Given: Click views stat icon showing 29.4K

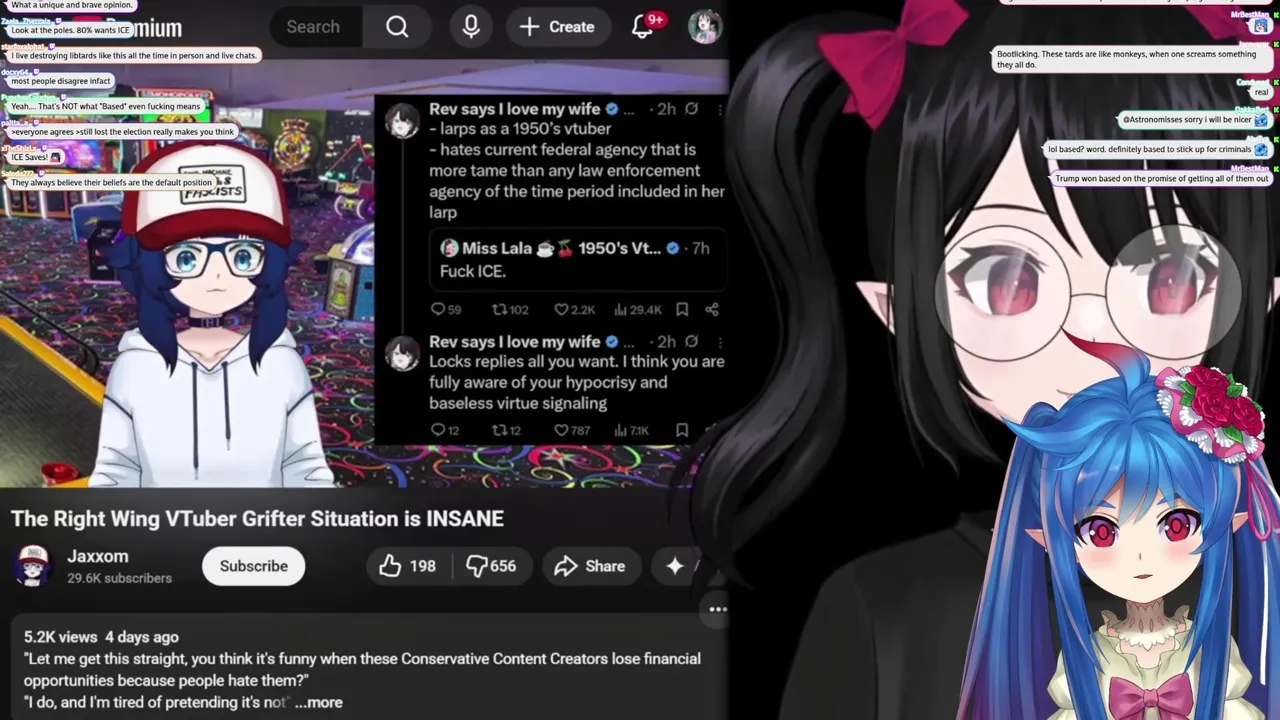Looking at the screenshot, I should click(x=640, y=310).
